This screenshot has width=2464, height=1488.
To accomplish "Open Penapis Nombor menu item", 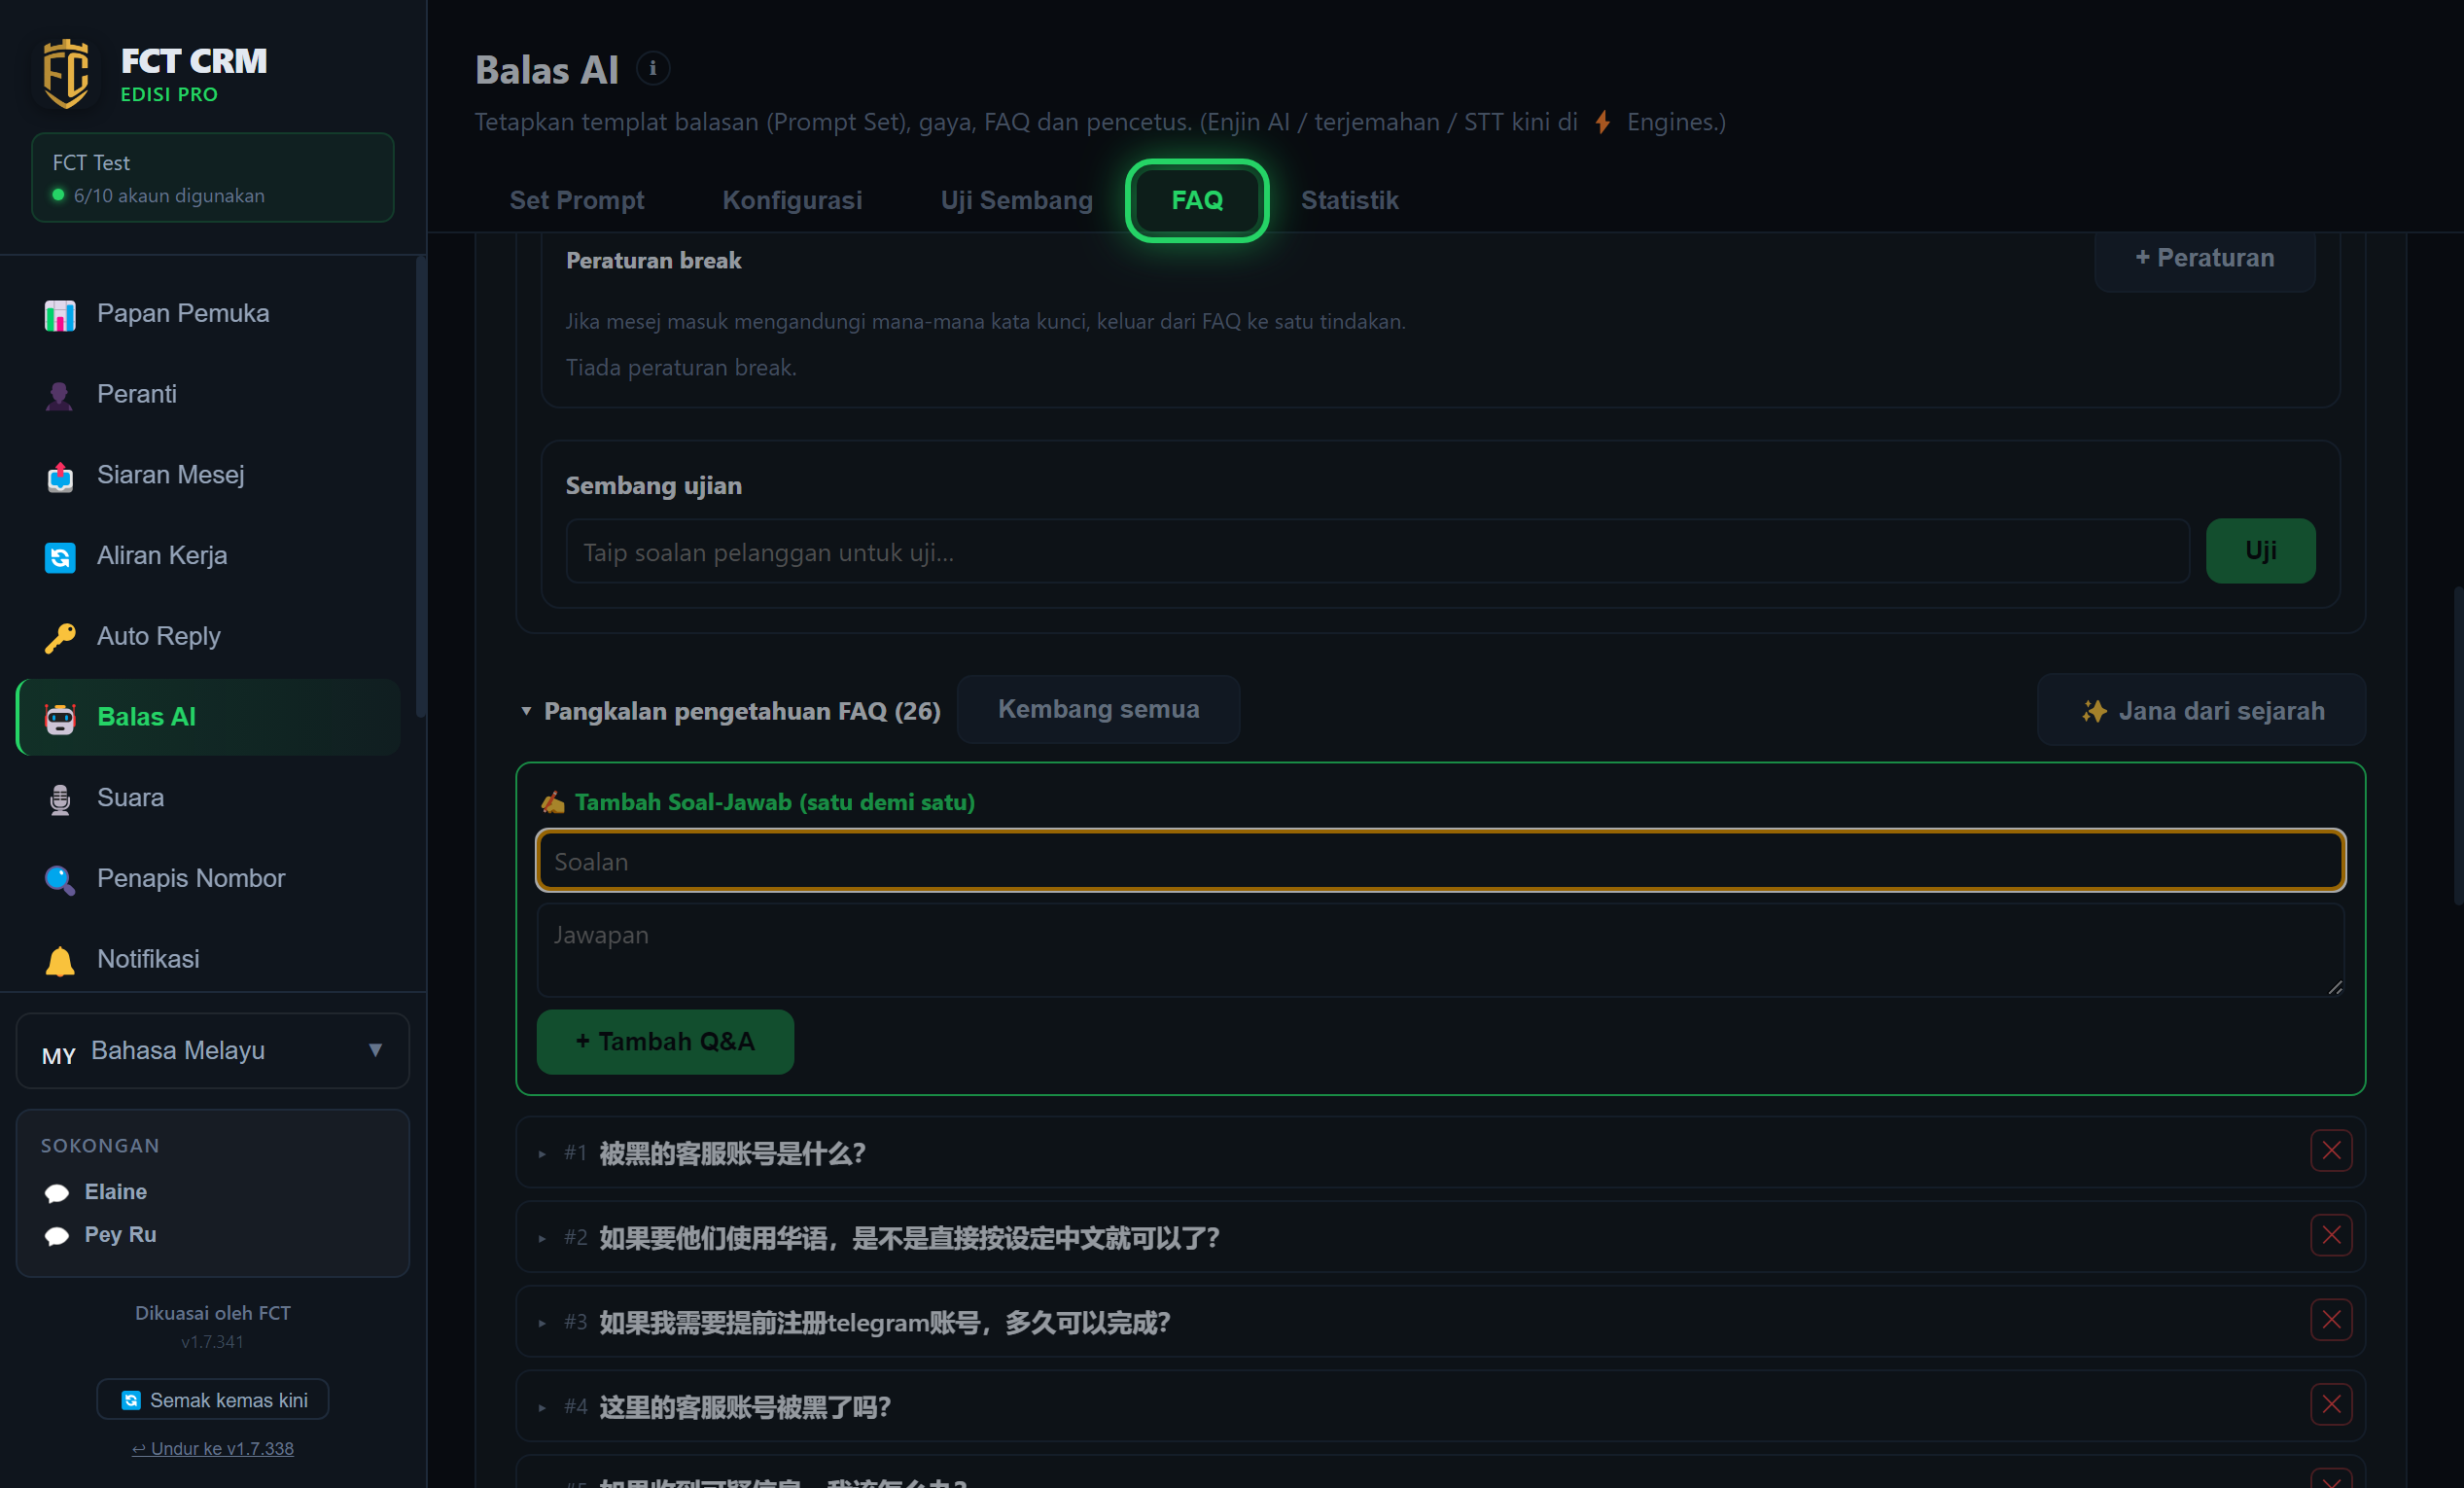I will pos(208,879).
